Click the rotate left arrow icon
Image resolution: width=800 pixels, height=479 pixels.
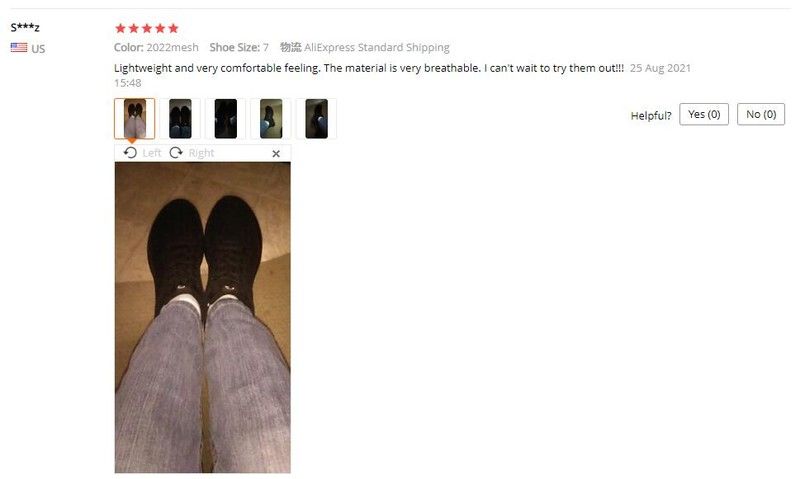click(x=130, y=153)
